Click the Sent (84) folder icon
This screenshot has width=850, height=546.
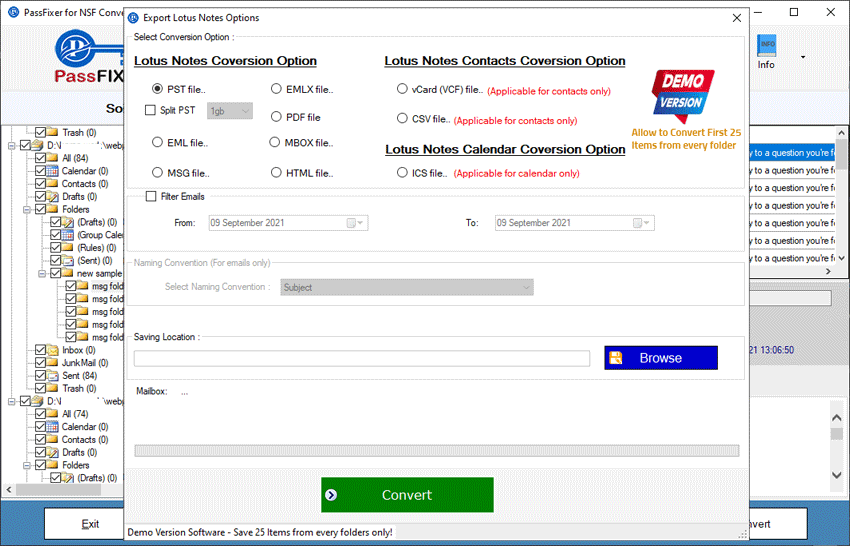pyautogui.click(x=53, y=375)
